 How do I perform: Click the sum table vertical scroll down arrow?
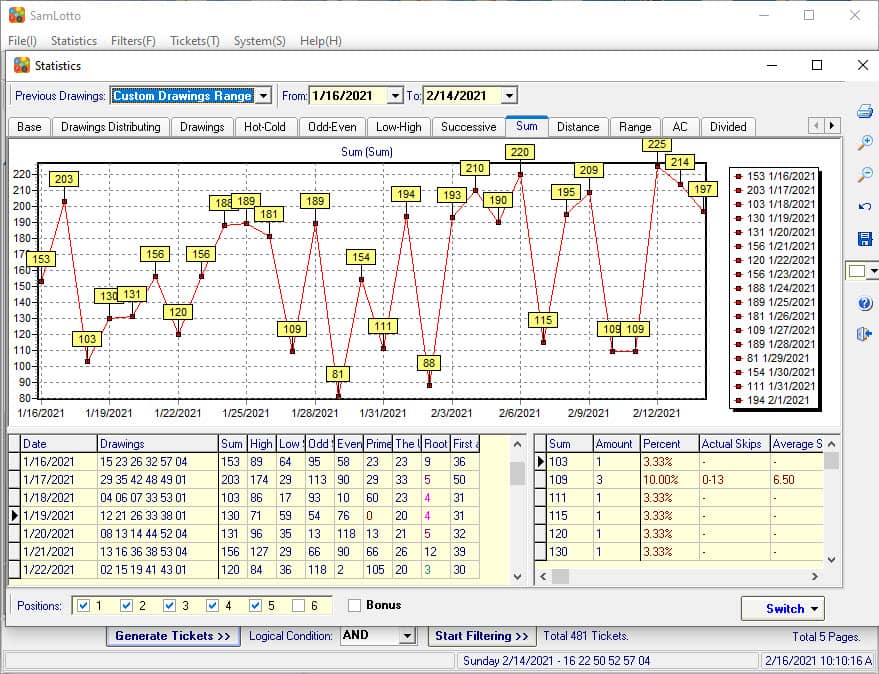pos(831,560)
